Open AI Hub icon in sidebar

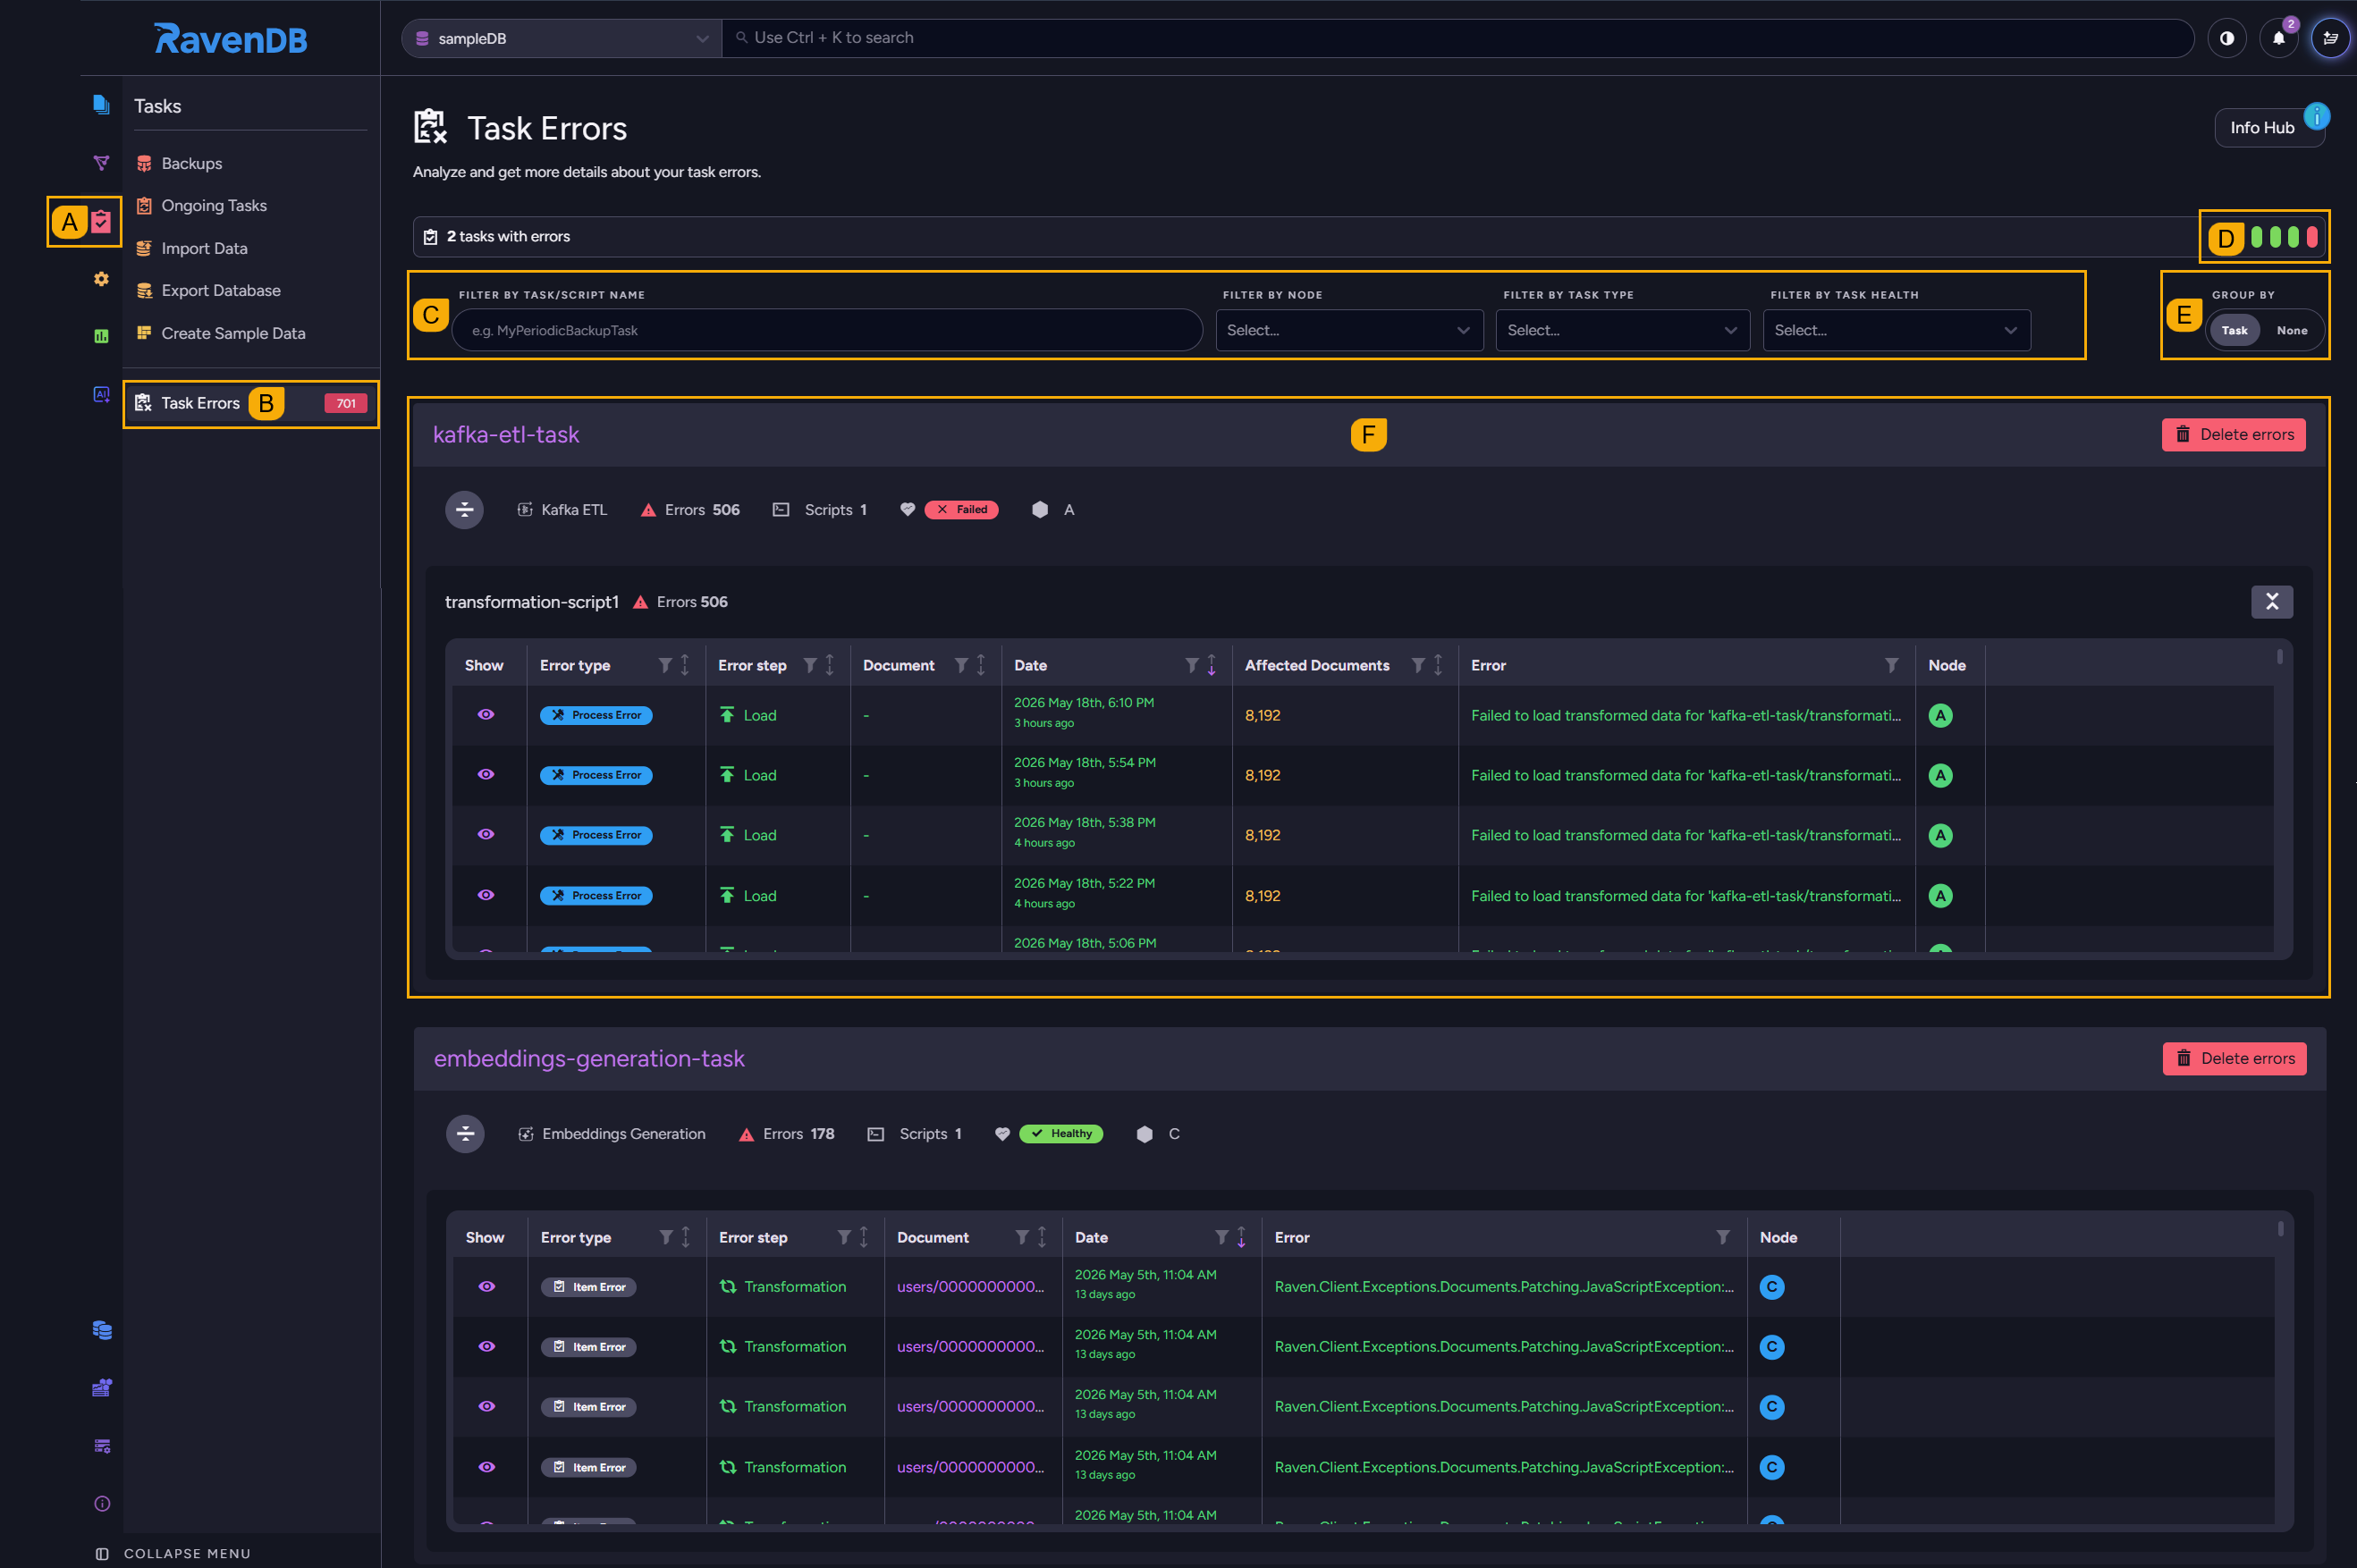tap(101, 394)
